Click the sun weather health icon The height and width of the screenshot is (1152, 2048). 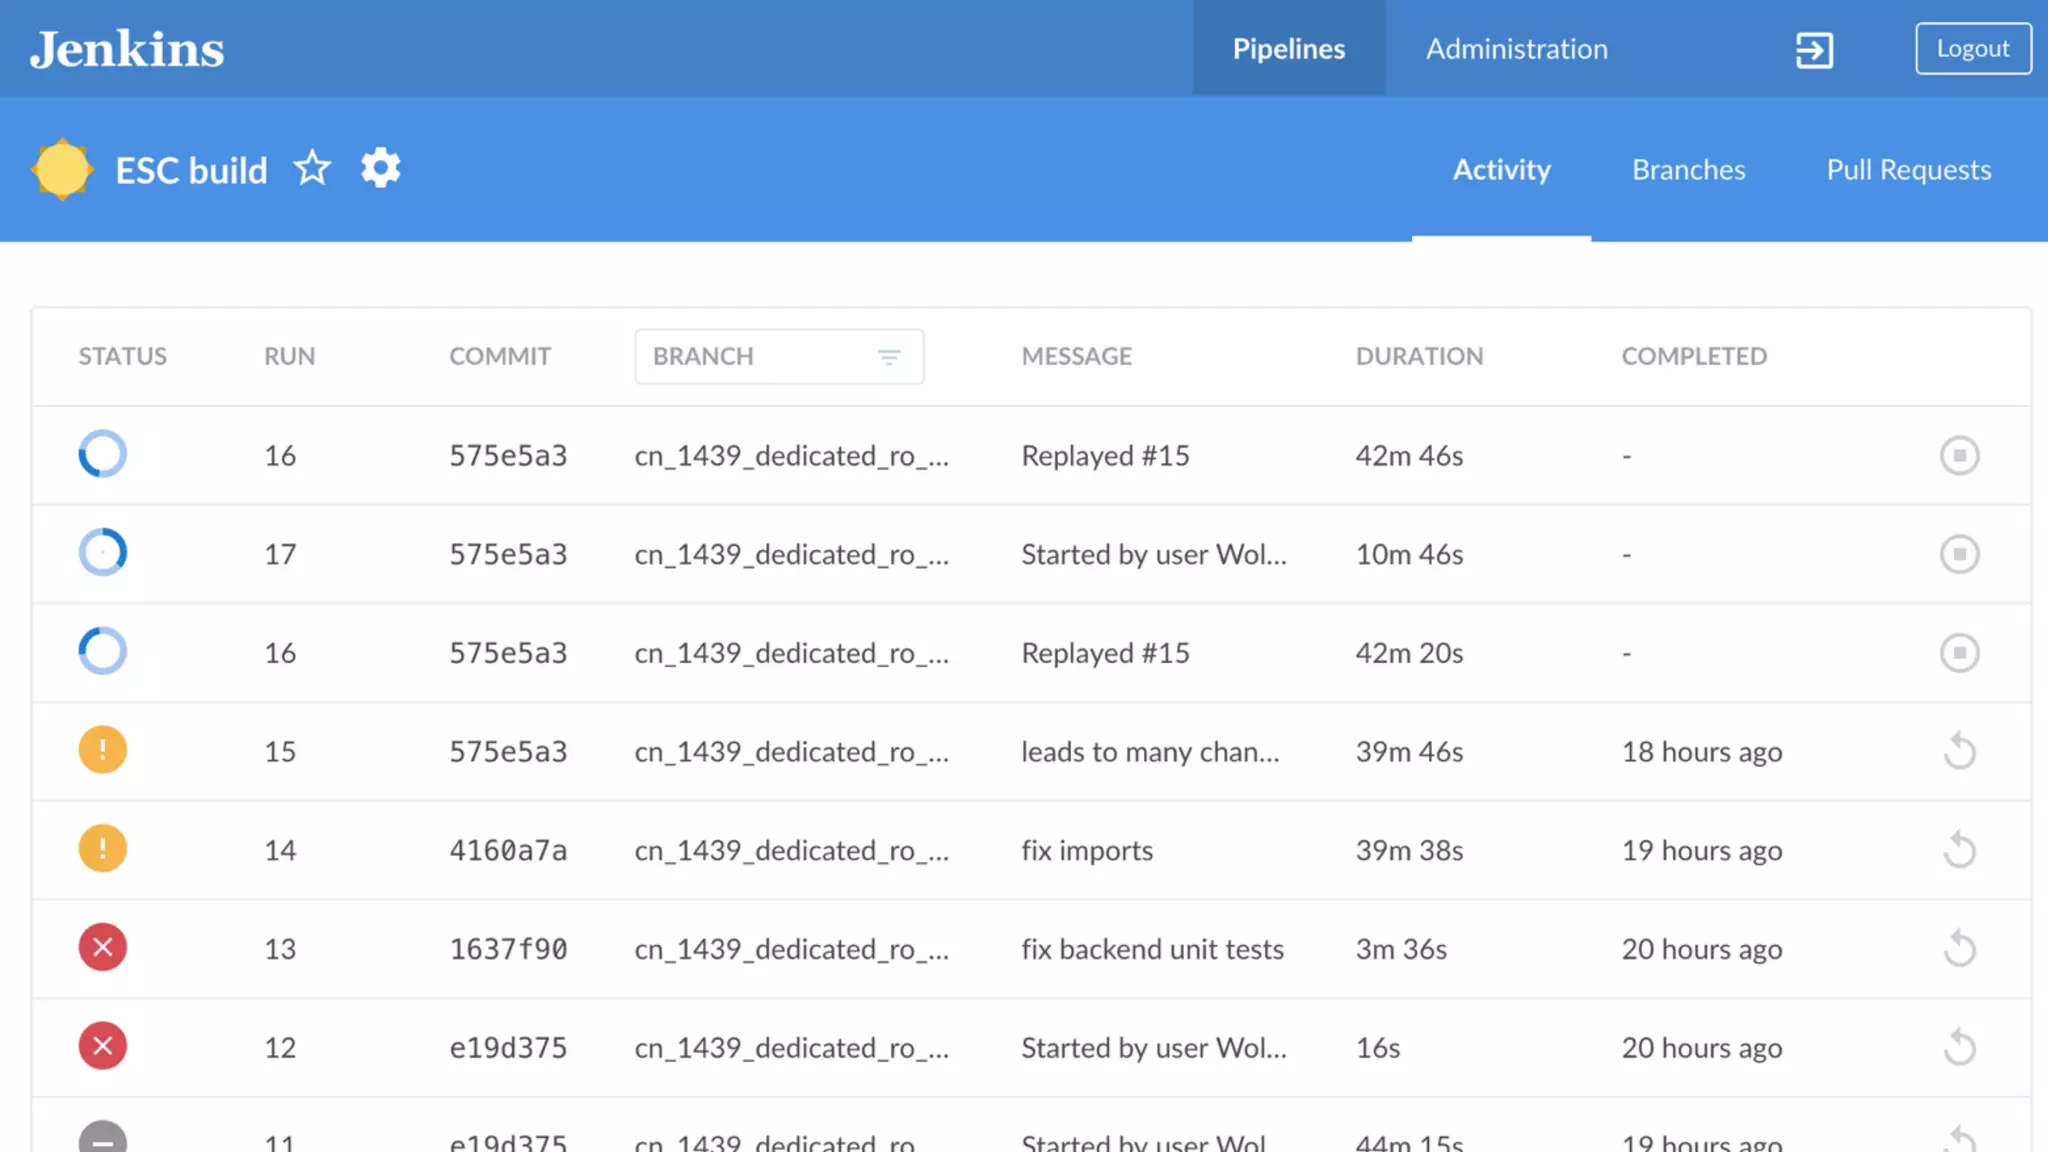click(62, 169)
